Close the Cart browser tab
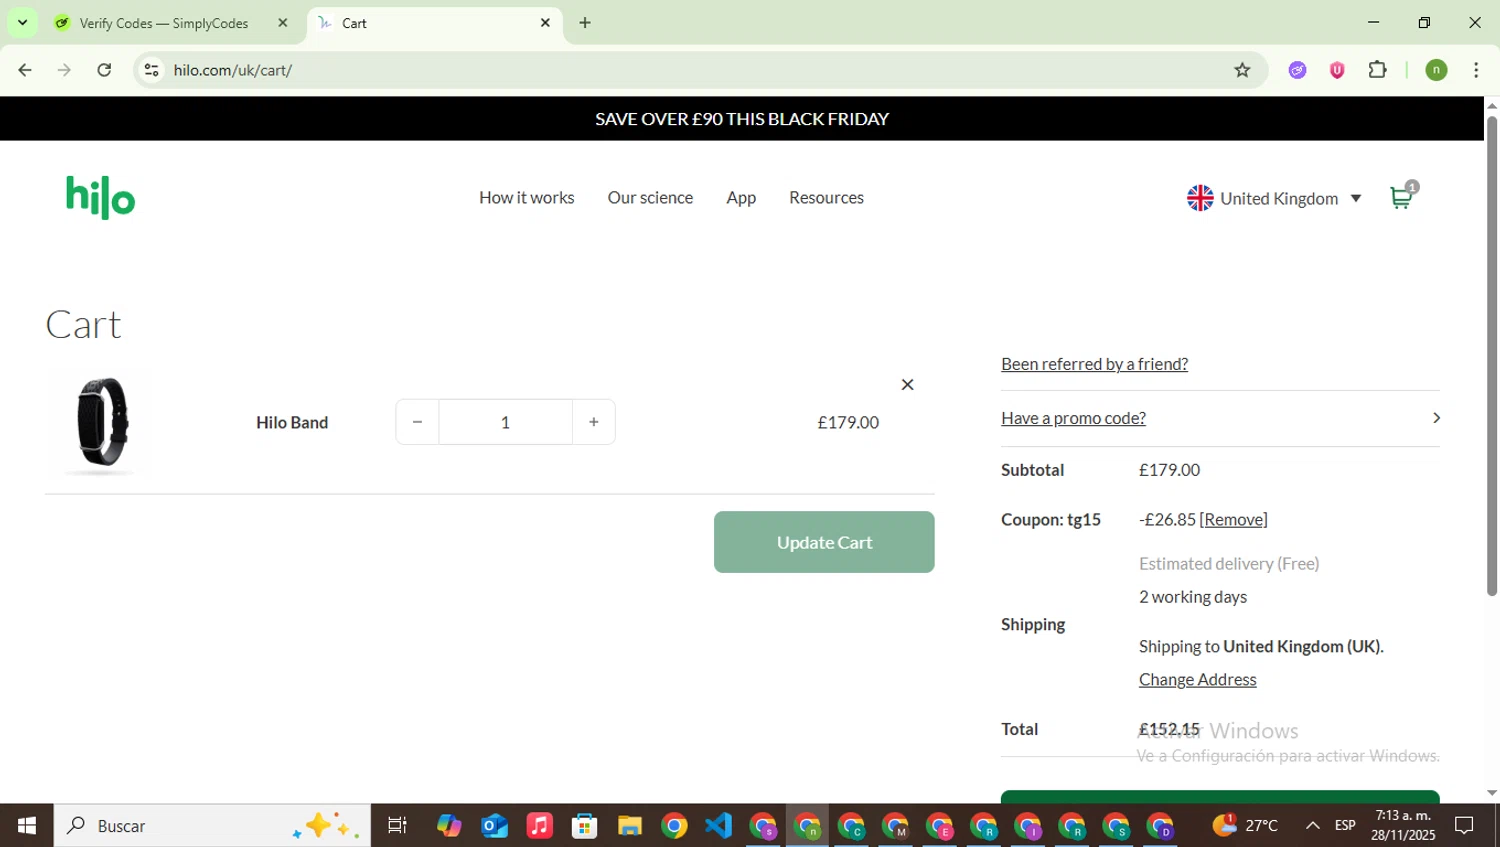 click(545, 23)
